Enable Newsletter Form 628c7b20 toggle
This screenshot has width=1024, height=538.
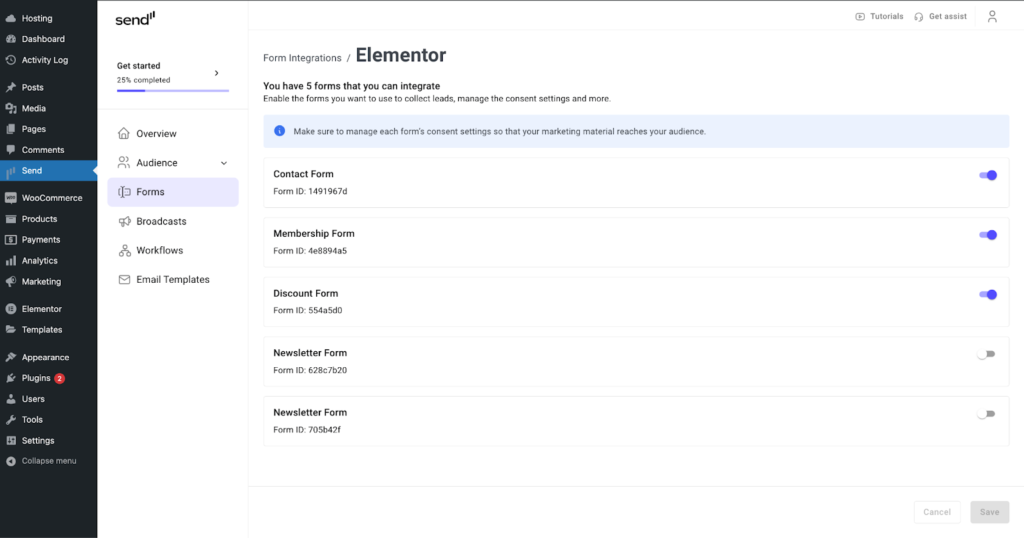986,354
